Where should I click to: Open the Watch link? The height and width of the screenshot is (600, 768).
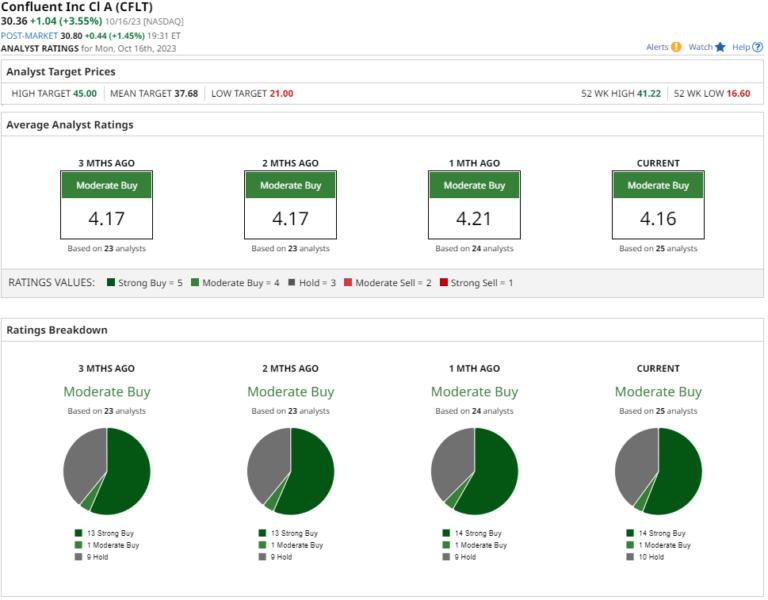click(700, 47)
